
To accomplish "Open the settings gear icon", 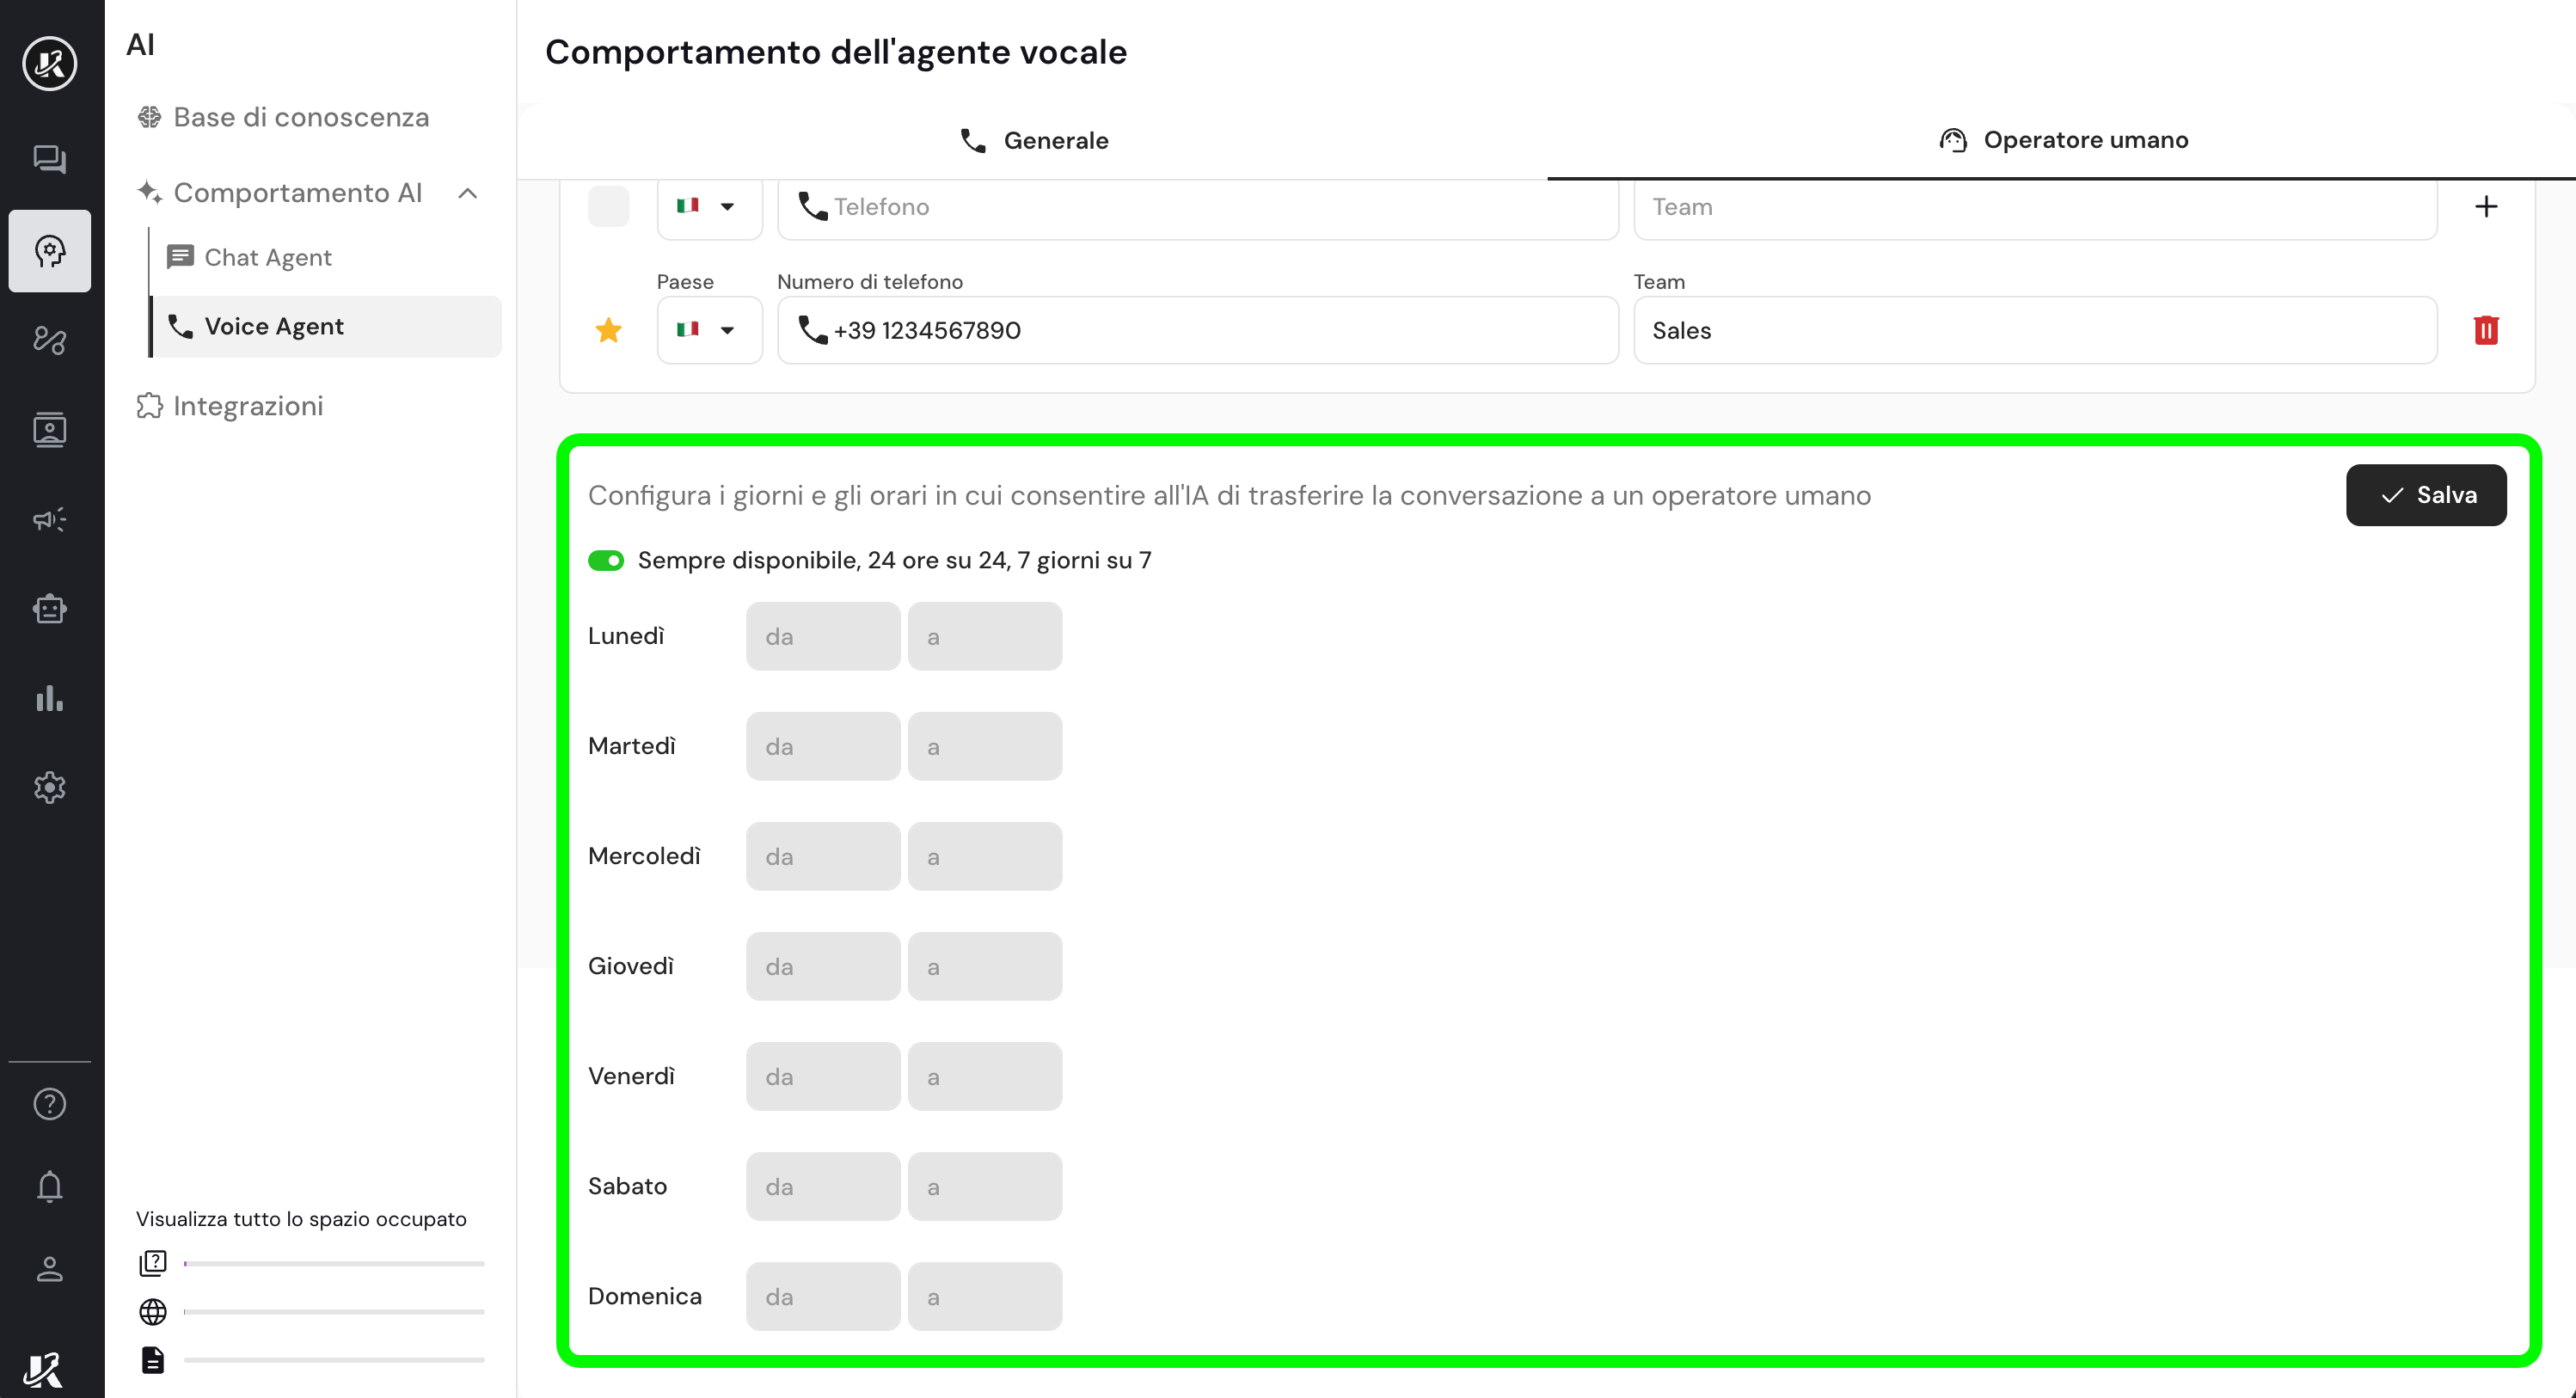I will [49, 788].
